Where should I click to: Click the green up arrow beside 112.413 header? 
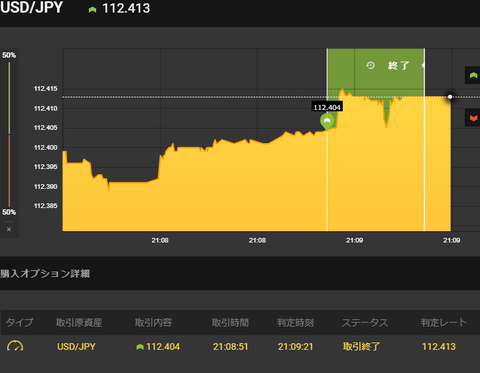[92, 10]
